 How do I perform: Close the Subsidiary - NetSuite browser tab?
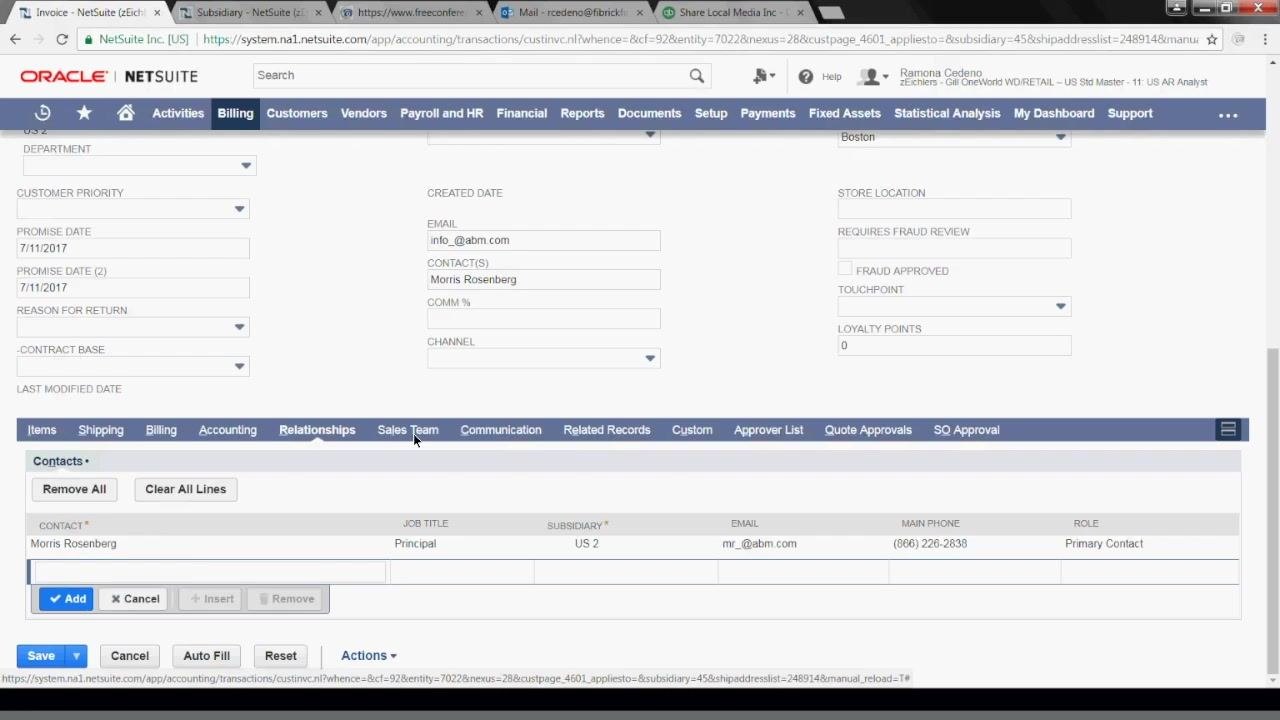click(x=319, y=13)
